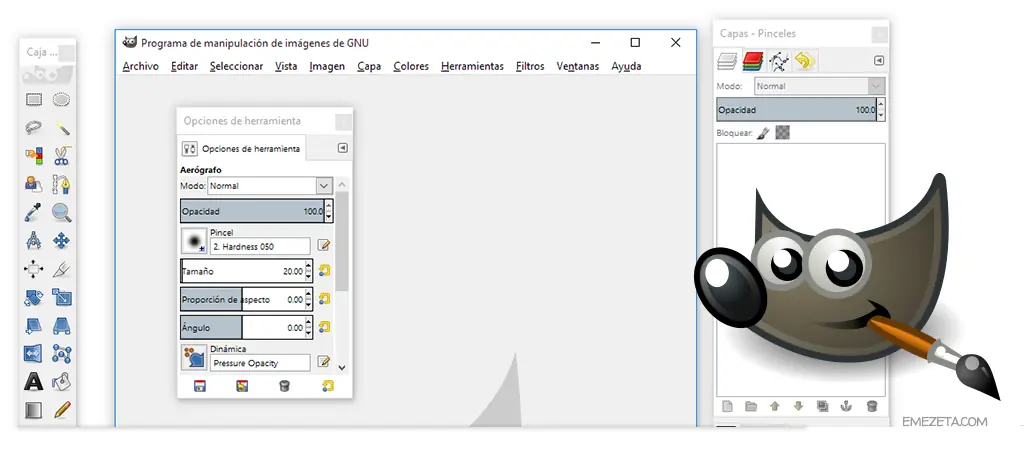The height and width of the screenshot is (450, 1024).
Task: Activate the Rotate tool
Action: [x=33, y=298]
